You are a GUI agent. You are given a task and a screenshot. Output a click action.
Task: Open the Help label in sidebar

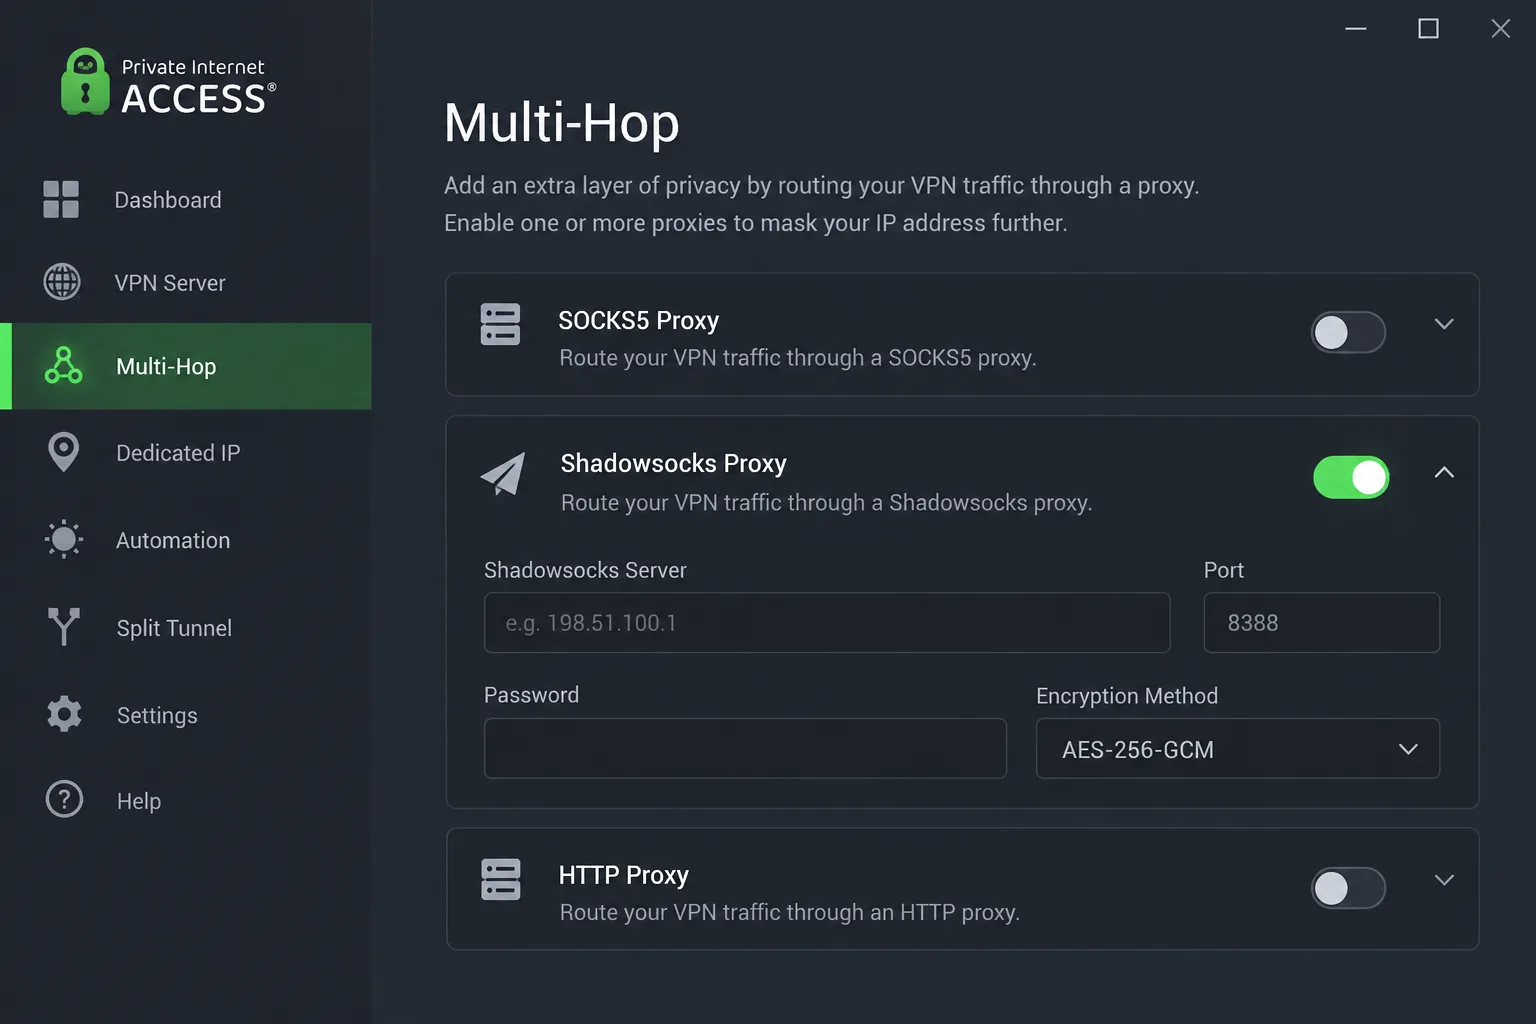coord(139,801)
